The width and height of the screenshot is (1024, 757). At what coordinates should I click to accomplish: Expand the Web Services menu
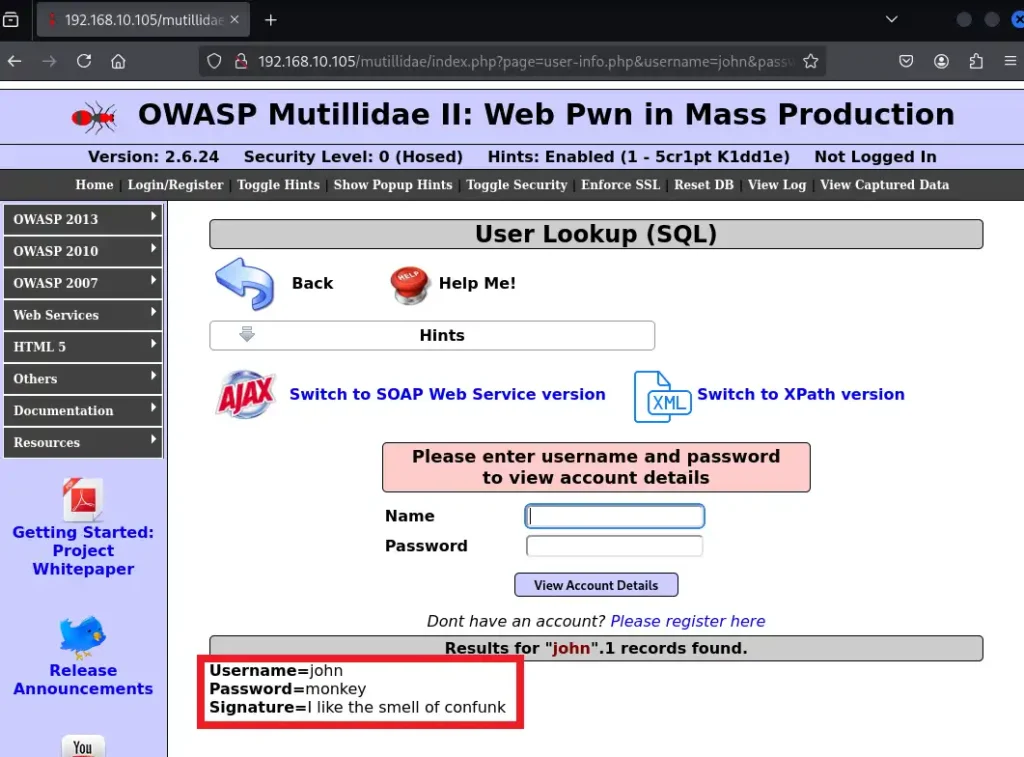click(83, 315)
